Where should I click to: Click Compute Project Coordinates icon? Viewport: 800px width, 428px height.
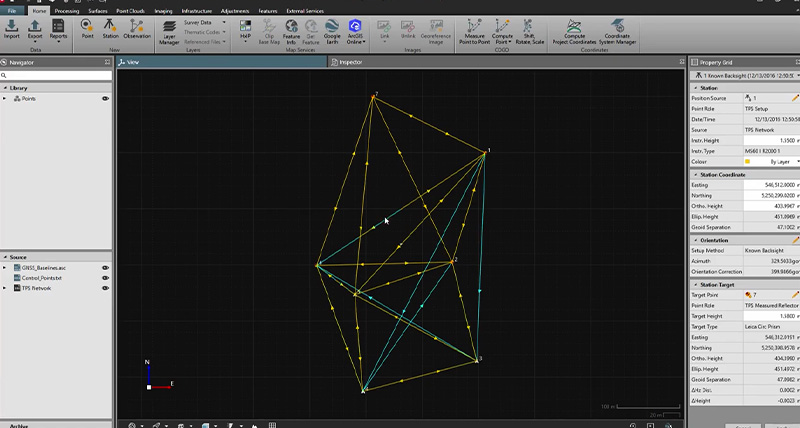pos(574,29)
